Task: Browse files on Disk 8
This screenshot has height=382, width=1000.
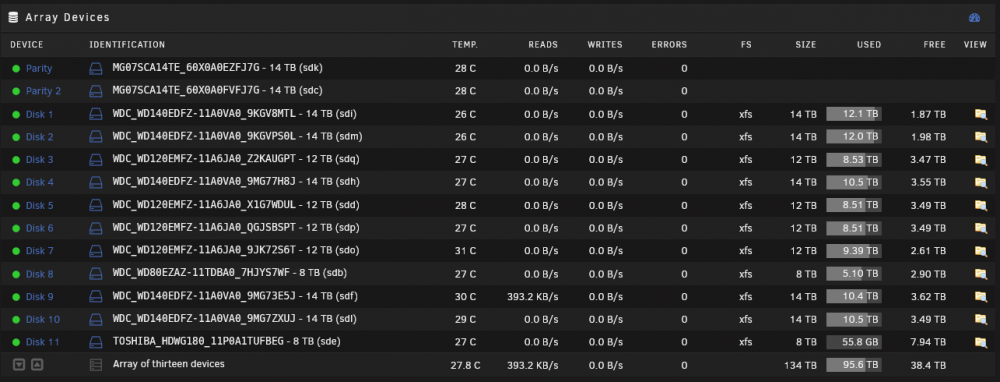Action: point(981,274)
